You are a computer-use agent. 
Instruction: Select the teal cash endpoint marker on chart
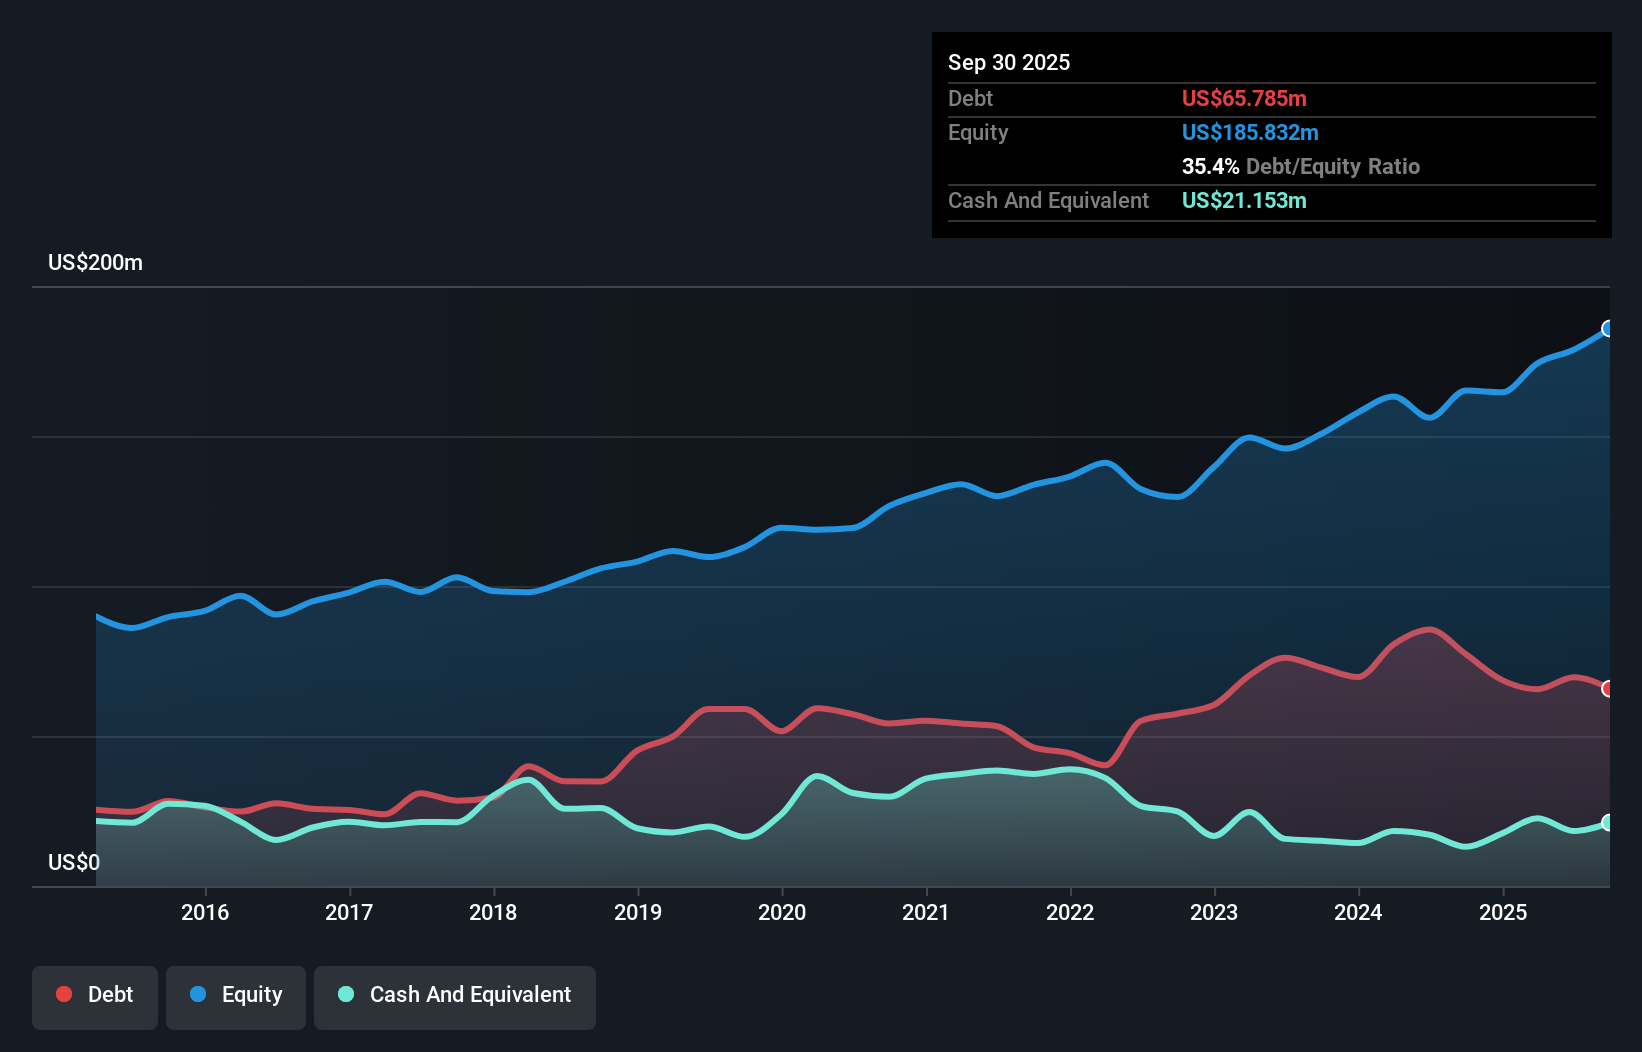pos(1607,823)
